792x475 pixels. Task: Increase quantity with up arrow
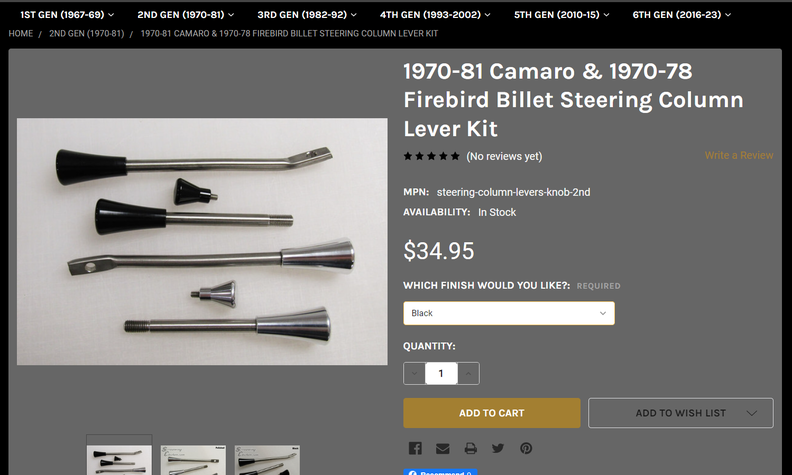point(469,373)
